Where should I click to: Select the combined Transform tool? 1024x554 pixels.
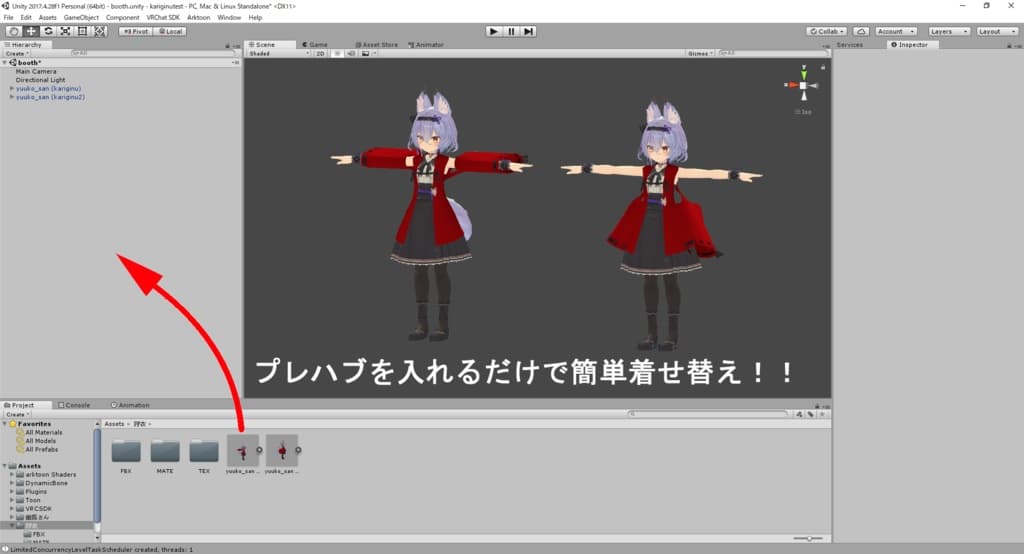pos(99,31)
